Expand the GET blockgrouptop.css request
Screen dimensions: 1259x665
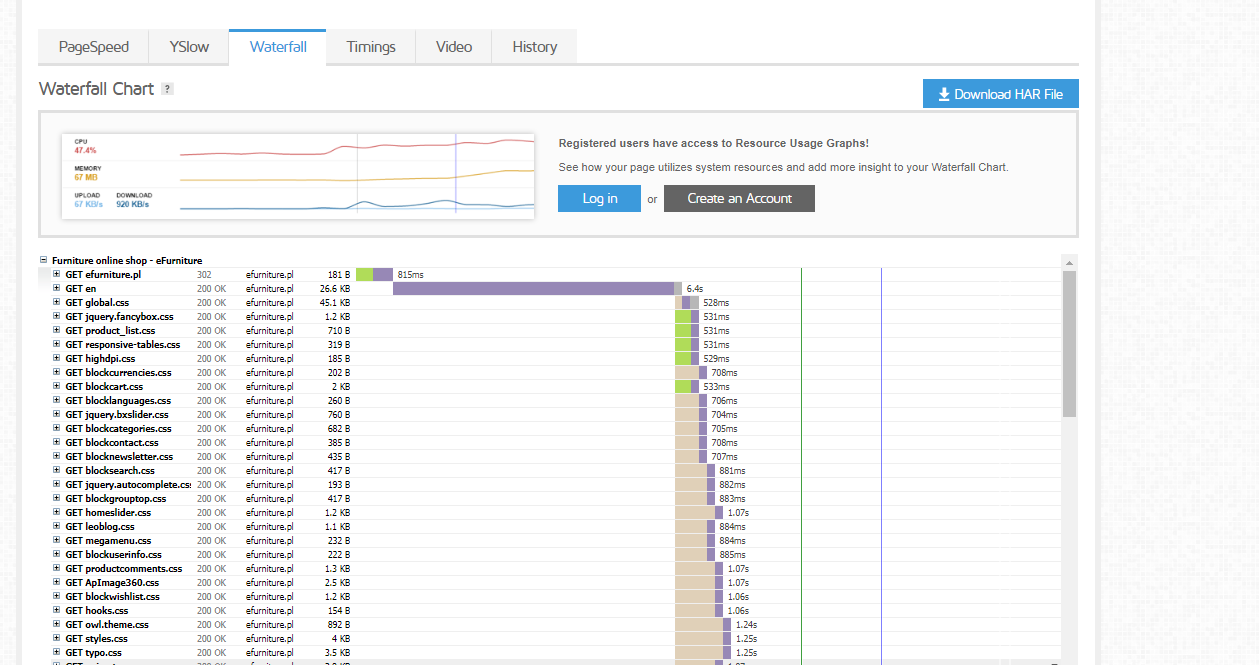pos(57,498)
